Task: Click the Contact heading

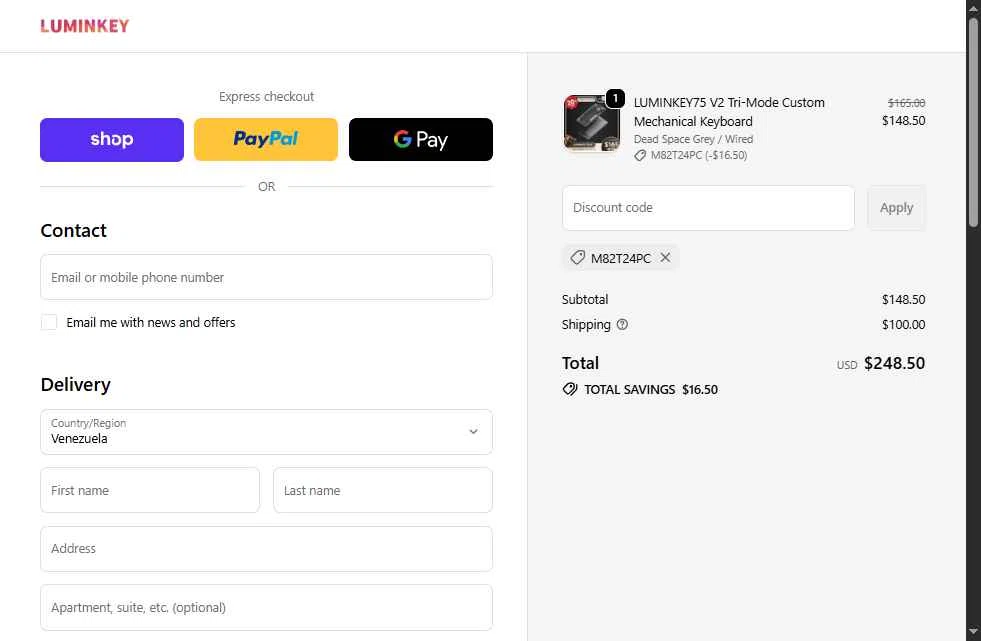Action: 74,231
